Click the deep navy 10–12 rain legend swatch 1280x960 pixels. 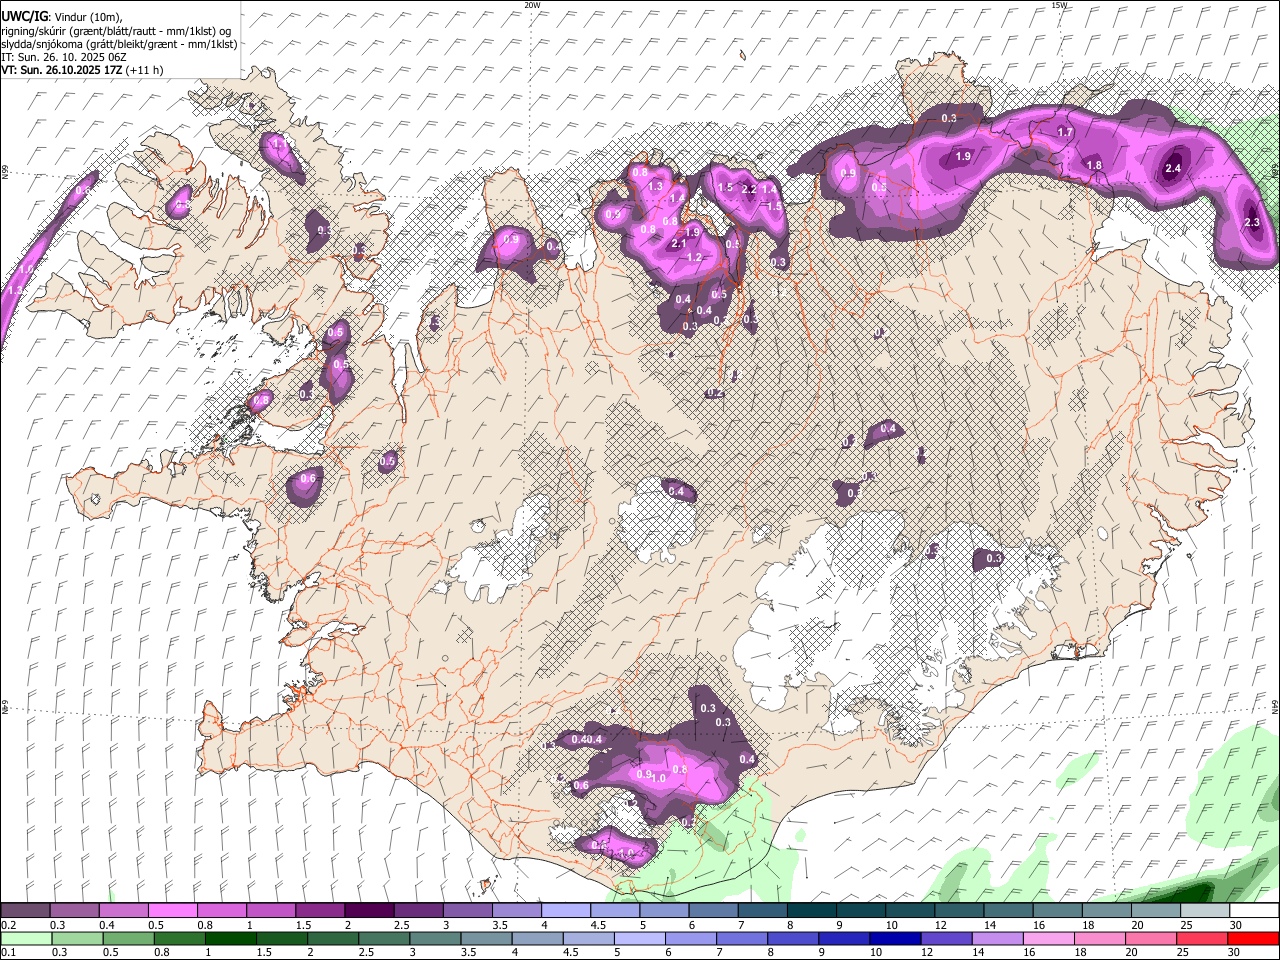[895, 938]
